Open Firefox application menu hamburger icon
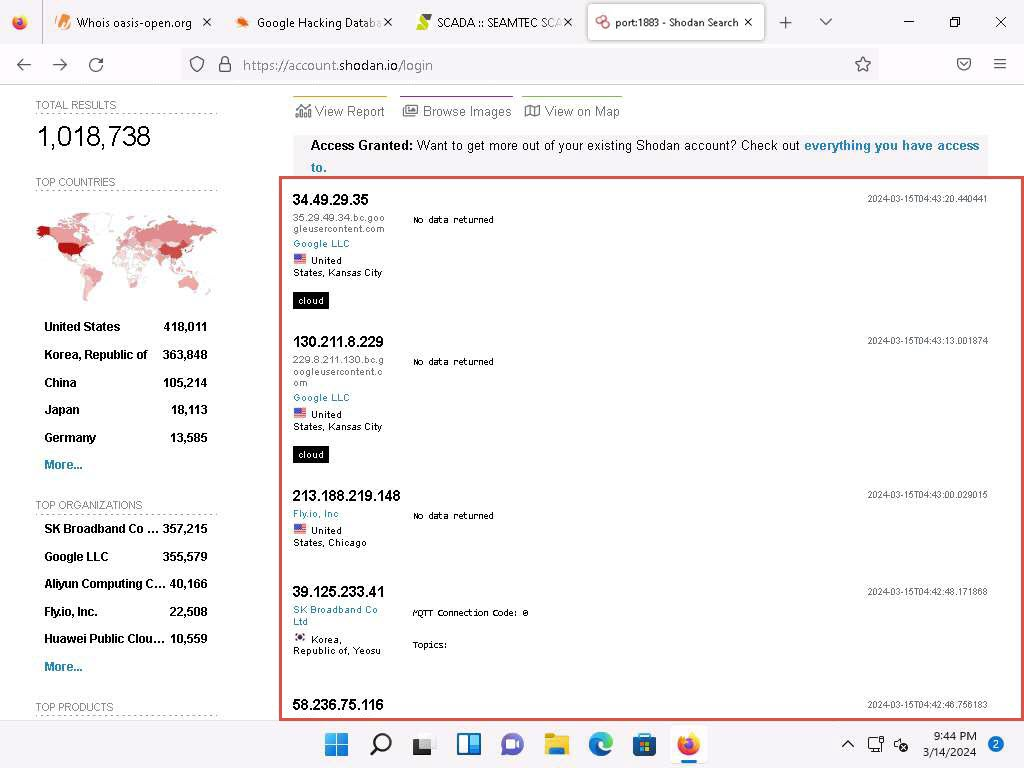 click(x=999, y=64)
